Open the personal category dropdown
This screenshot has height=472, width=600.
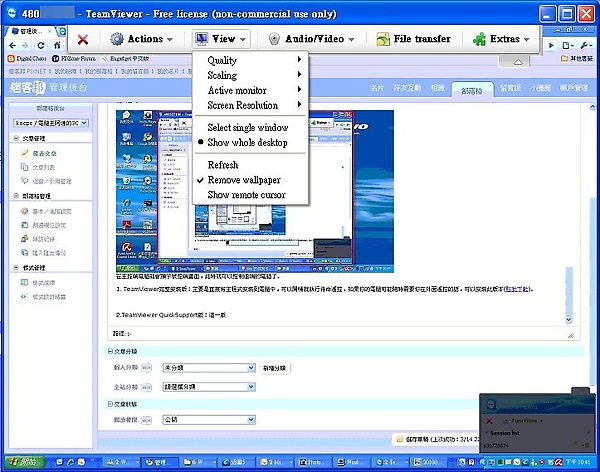209,368
